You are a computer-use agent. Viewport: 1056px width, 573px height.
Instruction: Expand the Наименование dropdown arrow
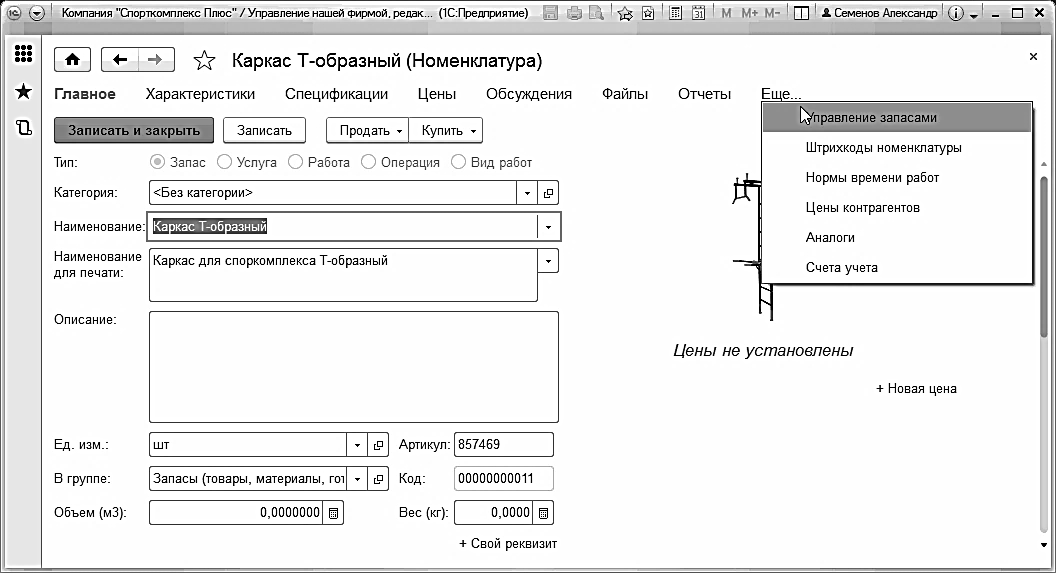click(548, 227)
